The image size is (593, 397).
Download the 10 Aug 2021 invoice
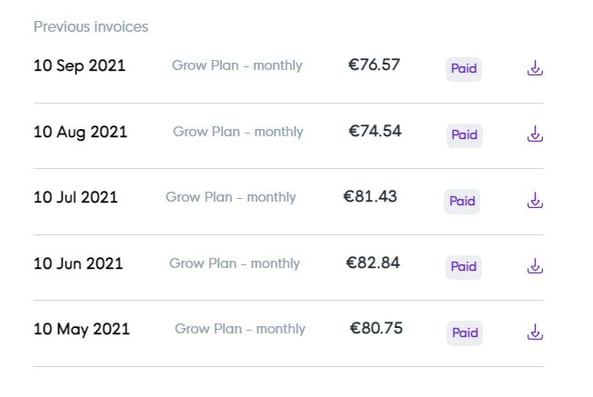(535, 134)
